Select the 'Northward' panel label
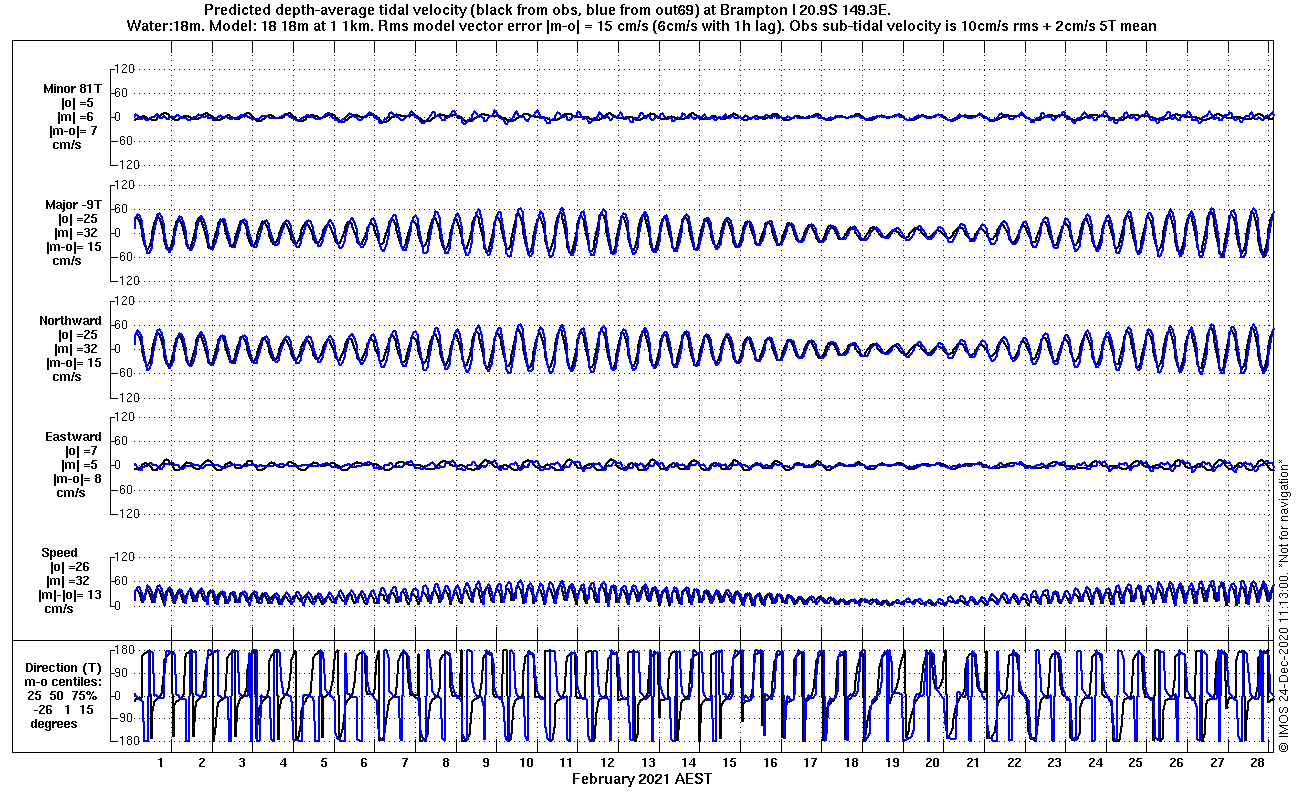This screenshot has width=1300, height=800. (x=70, y=321)
